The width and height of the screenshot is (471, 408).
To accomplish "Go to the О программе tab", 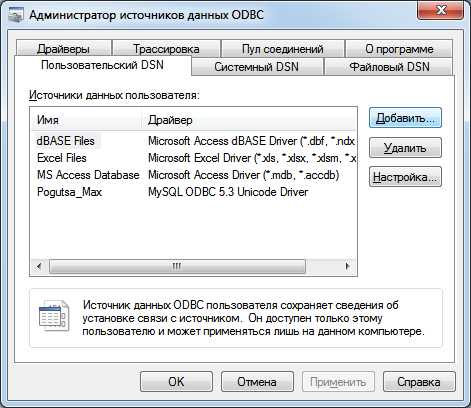I will click(x=399, y=49).
